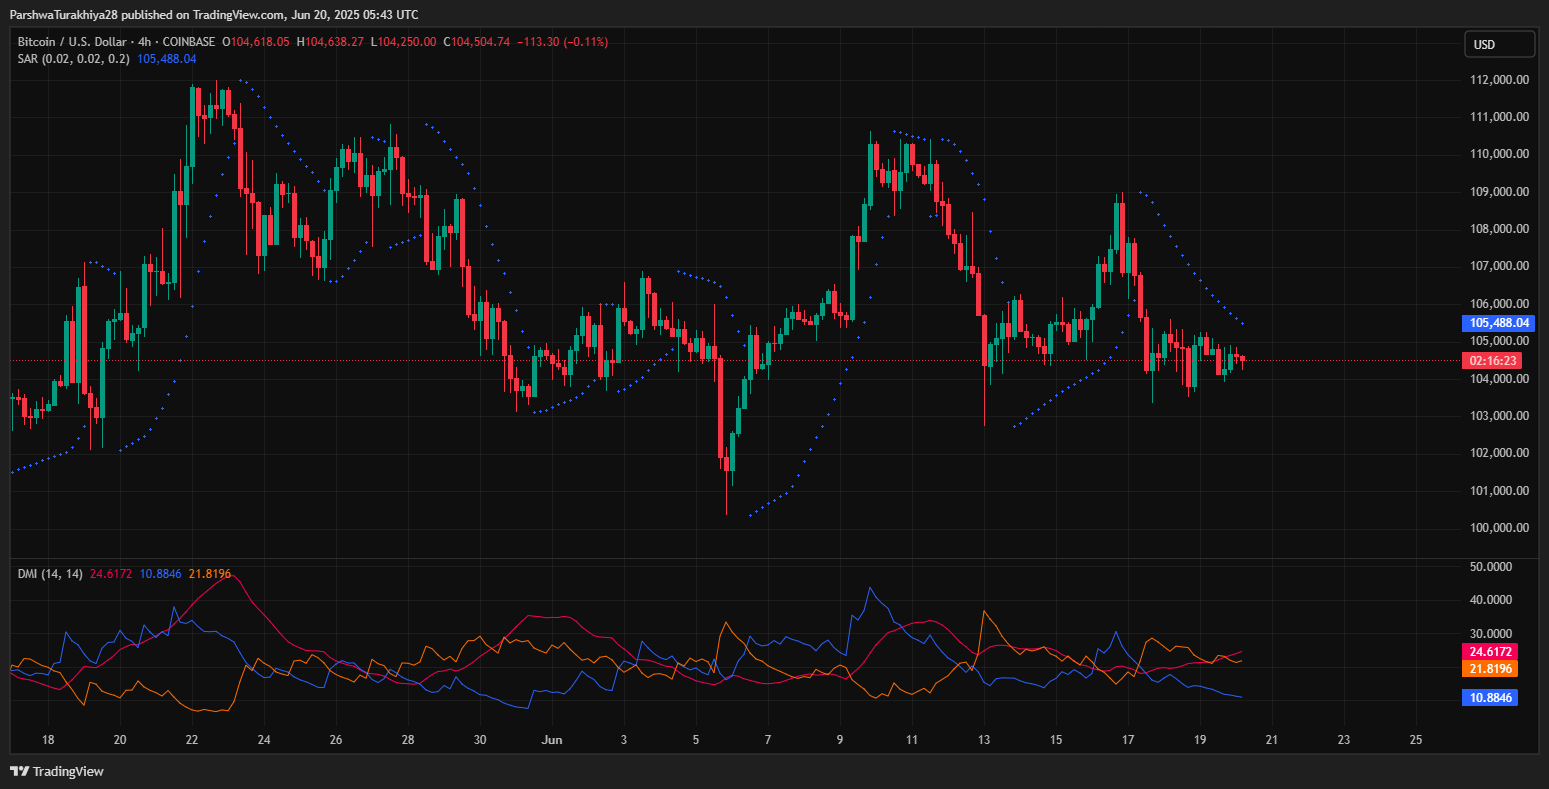Click the blue 10.8846 DMI legend value
Viewport: 1549px width, 789px height.
pyautogui.click(x=160, y=573)
